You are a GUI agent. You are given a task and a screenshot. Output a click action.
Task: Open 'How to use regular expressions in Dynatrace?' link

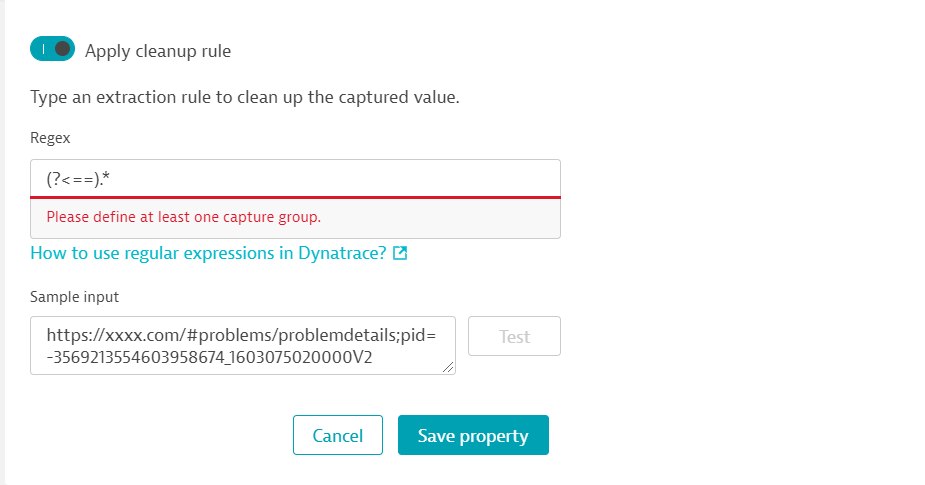[208, 253]
